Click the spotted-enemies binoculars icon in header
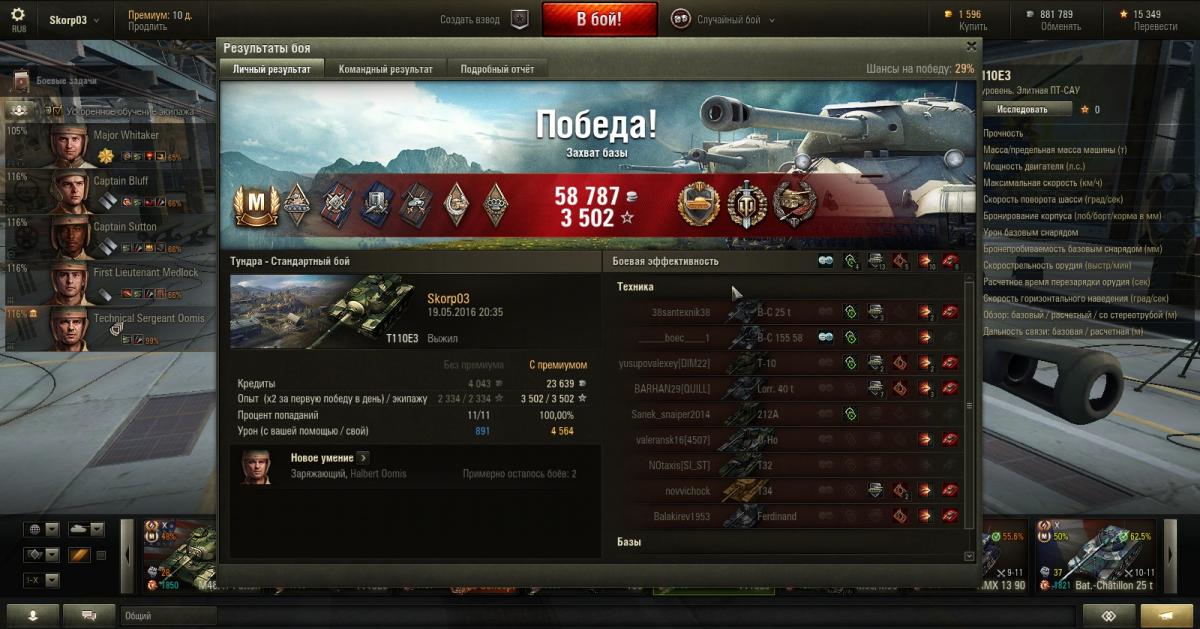The image size is (1200, 629). (826, 261)
